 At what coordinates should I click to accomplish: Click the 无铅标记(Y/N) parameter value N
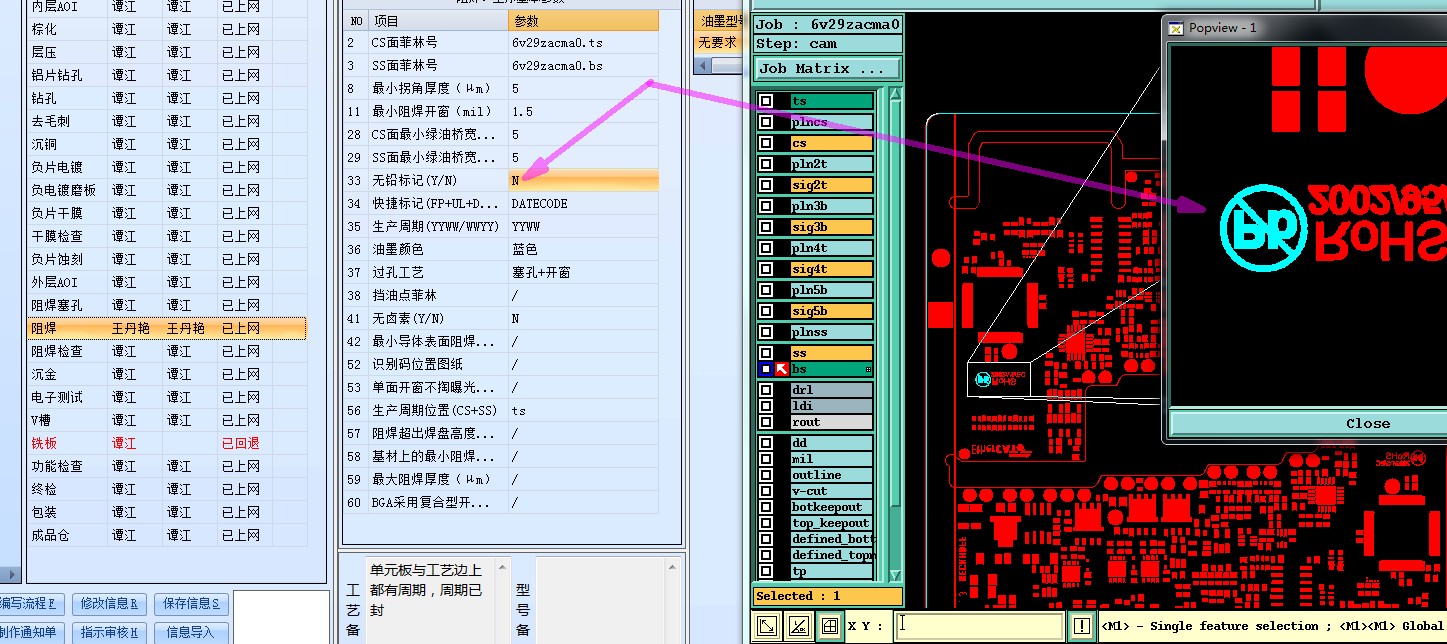point(583,181)
